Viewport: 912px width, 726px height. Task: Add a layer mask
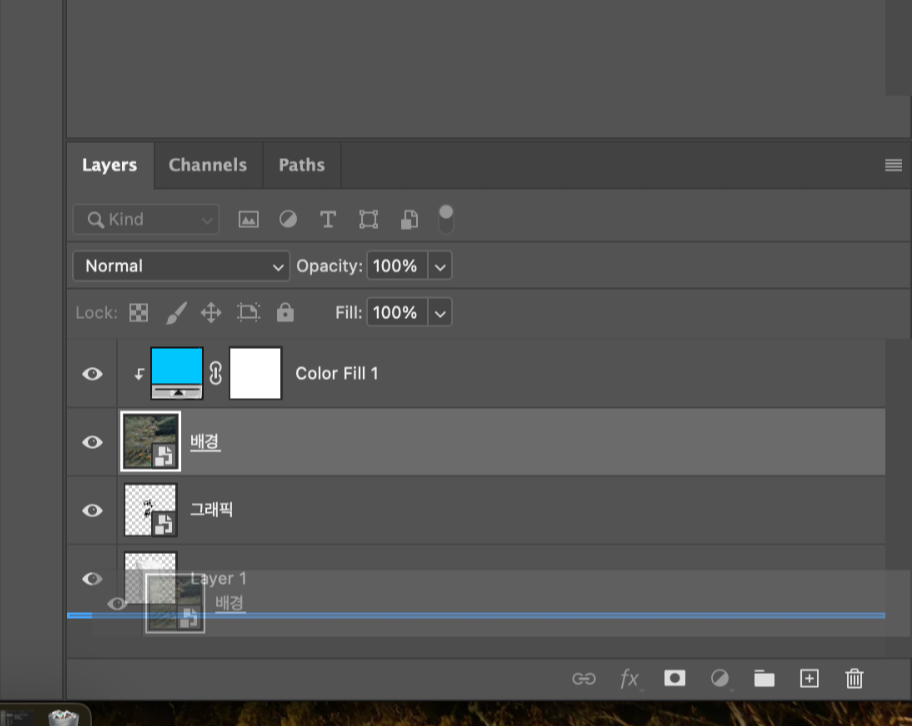tap(675, 678)
